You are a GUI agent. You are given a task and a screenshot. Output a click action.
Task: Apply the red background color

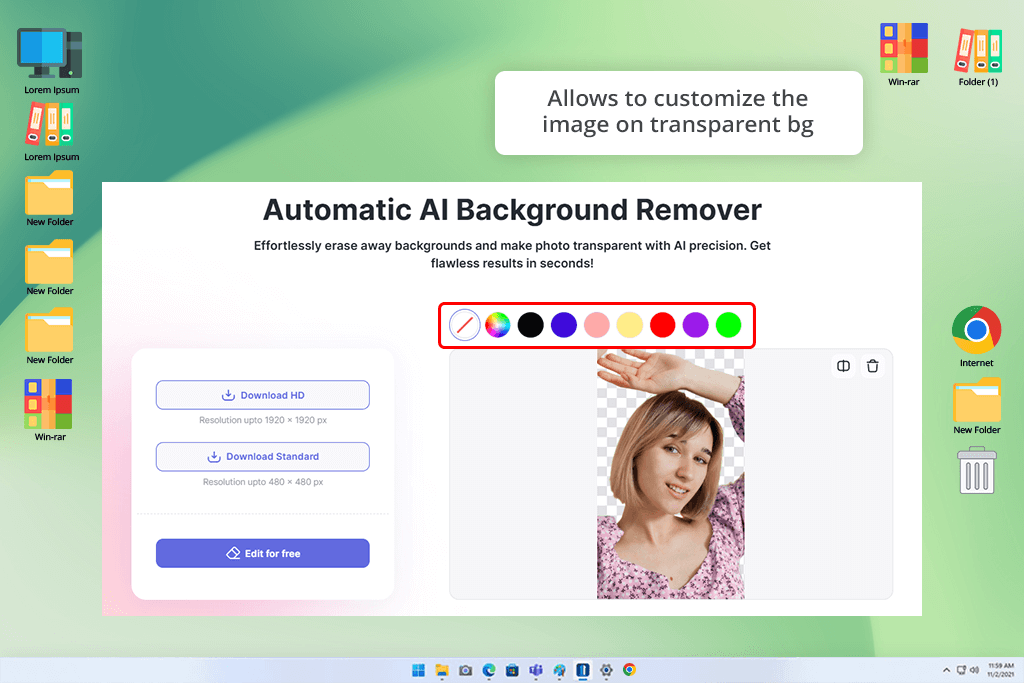click(662, 325)
